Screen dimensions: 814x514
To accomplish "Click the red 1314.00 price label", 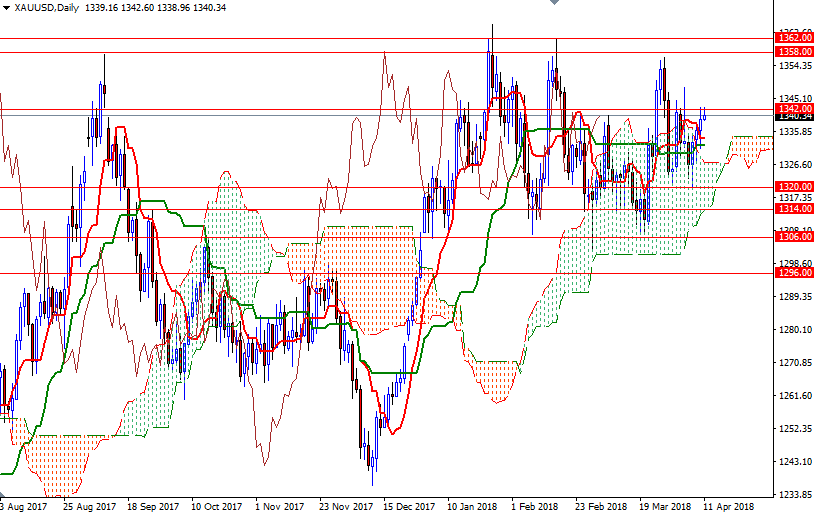I will [x=793, y=209].
